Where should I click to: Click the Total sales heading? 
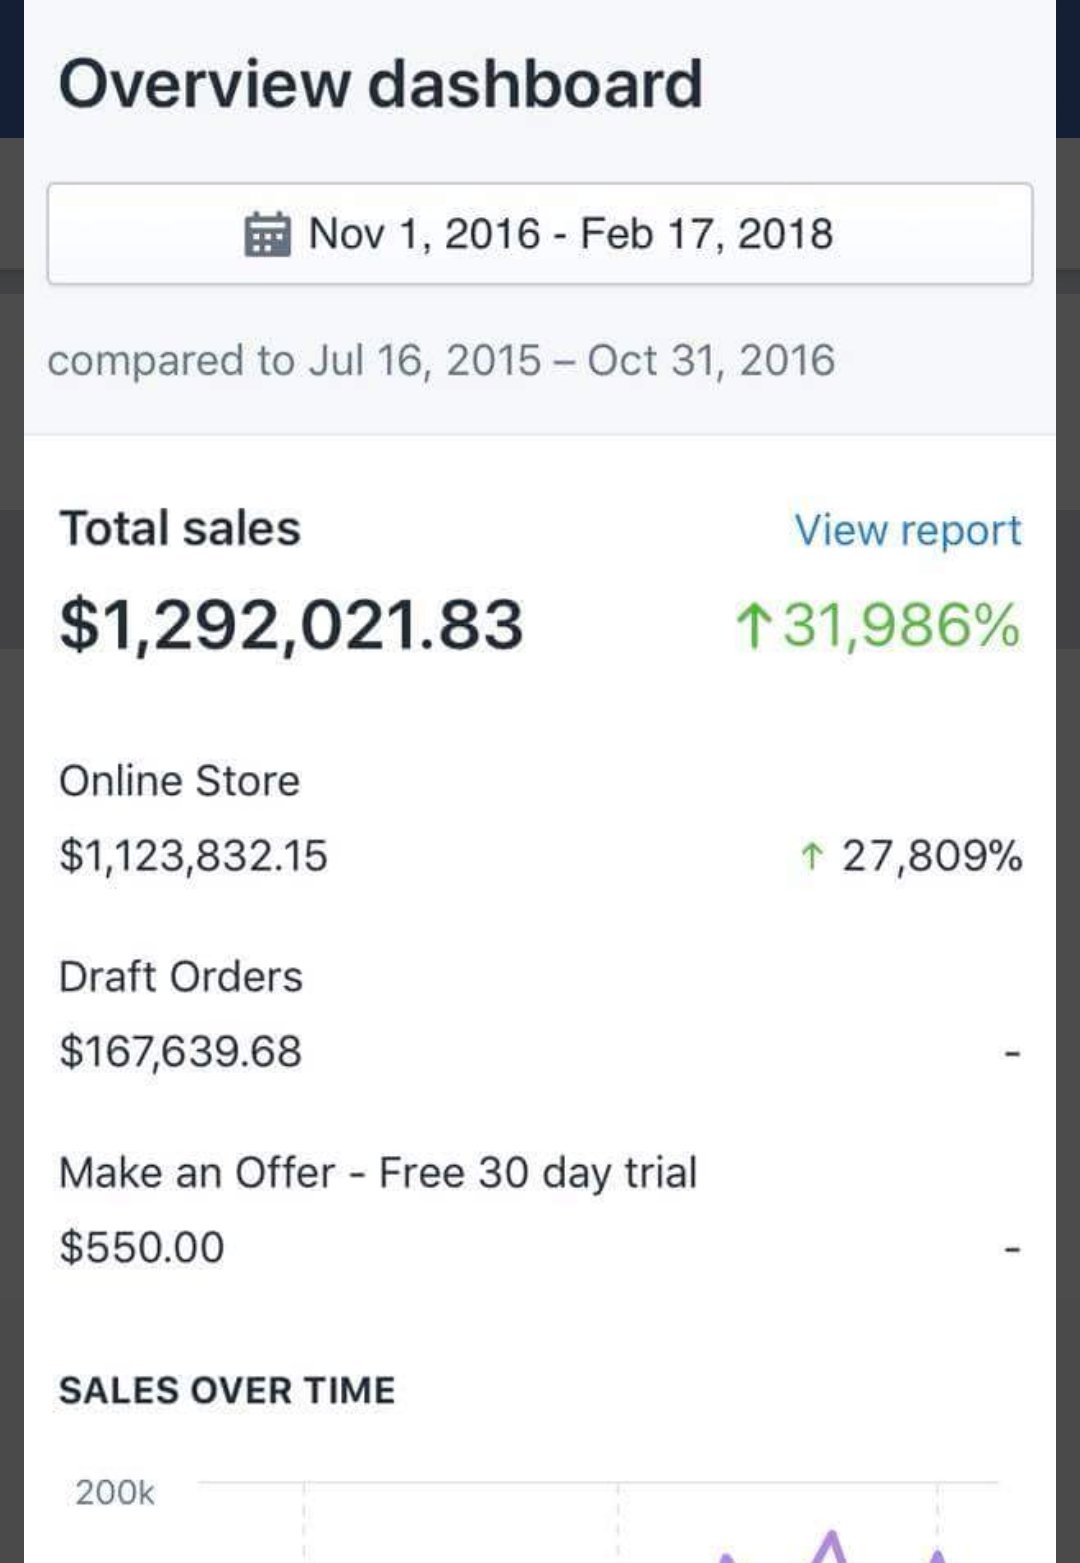click(180, 528)
